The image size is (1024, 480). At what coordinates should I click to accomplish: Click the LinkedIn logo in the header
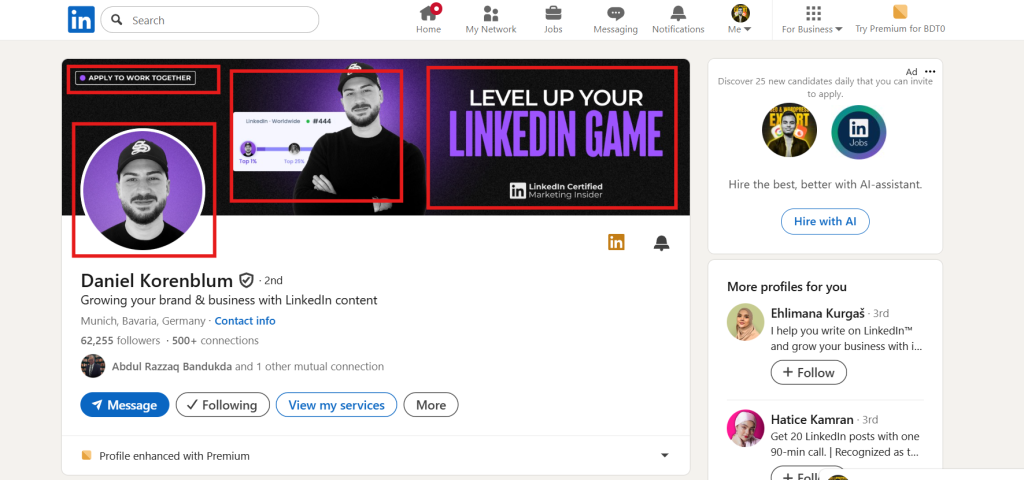point(81,19)
